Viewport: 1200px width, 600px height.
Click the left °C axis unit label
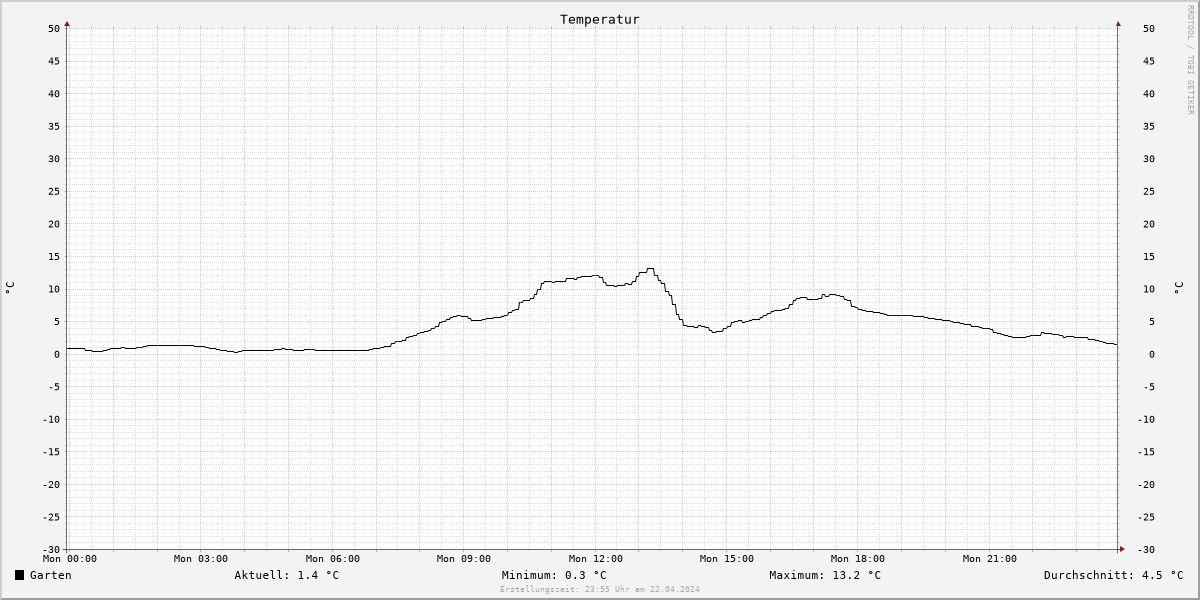click(10, 287)
